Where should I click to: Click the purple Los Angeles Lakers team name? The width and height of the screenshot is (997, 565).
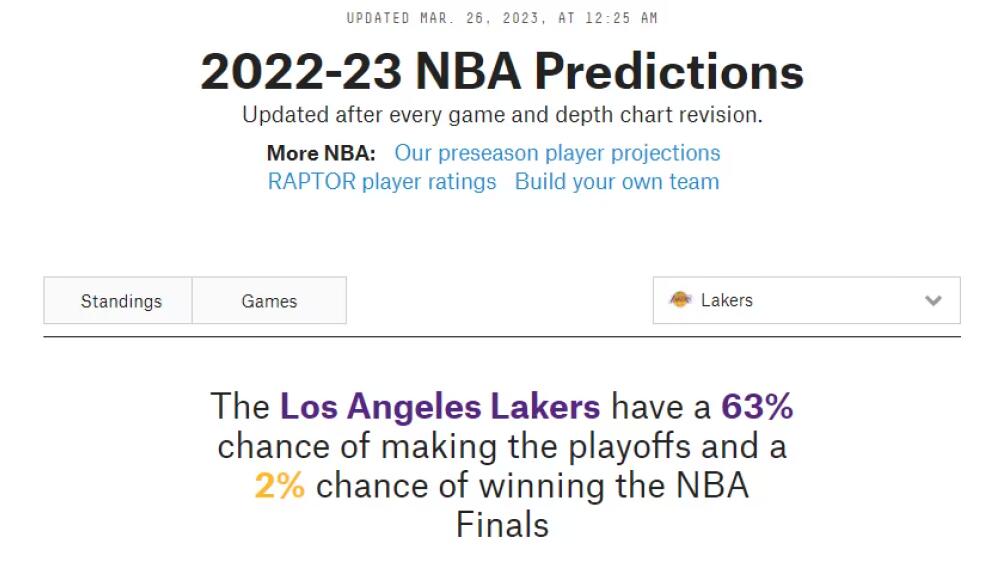[x=440, y=407]
